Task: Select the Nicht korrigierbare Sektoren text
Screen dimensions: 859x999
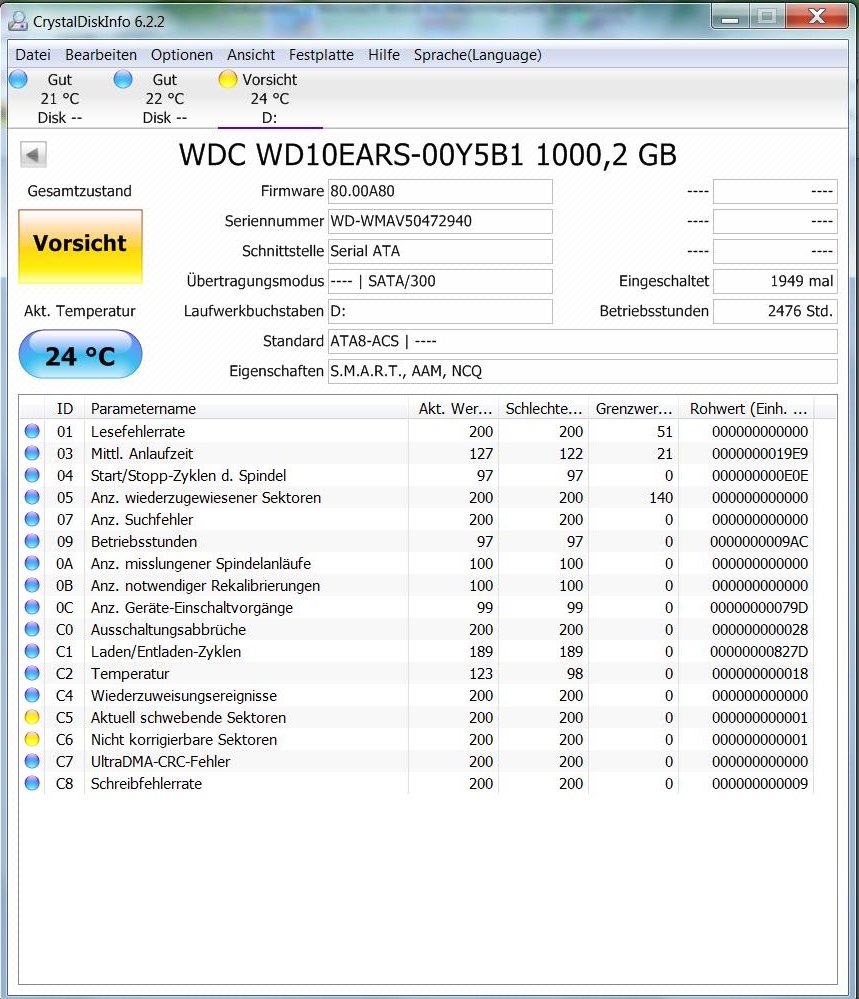Action: (x=184, y=740)
